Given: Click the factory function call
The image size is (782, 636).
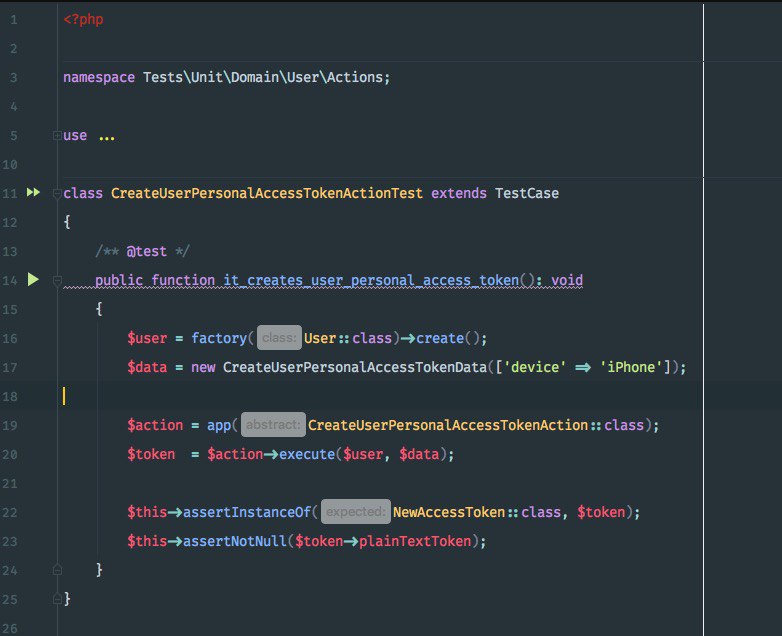Looking at the screenshot, I should click(x=219, y=338).
